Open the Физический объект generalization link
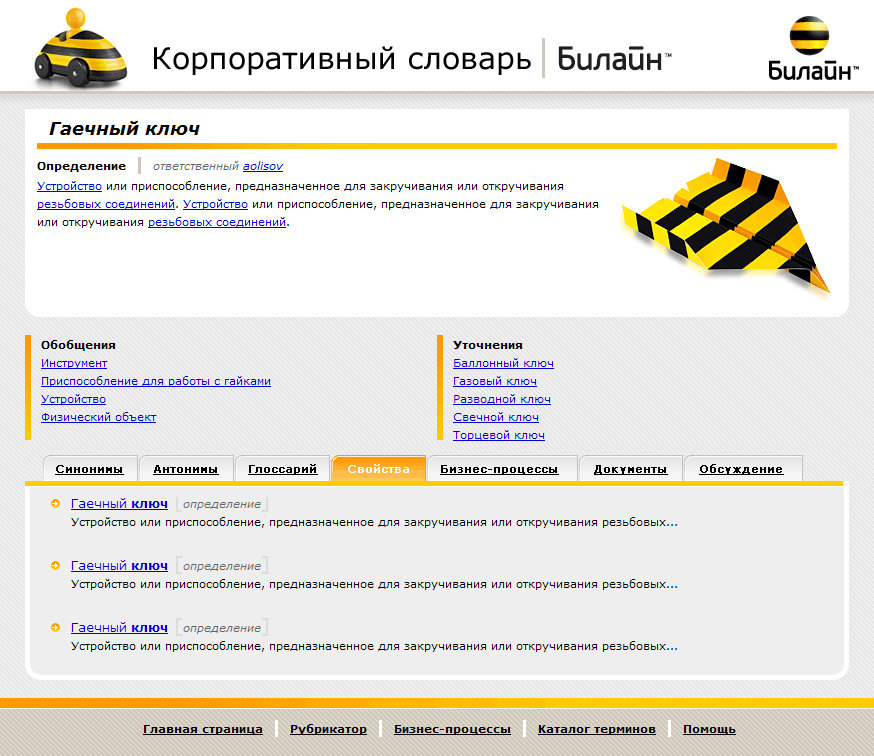This screenshot has height=756, width=874. 98,417
